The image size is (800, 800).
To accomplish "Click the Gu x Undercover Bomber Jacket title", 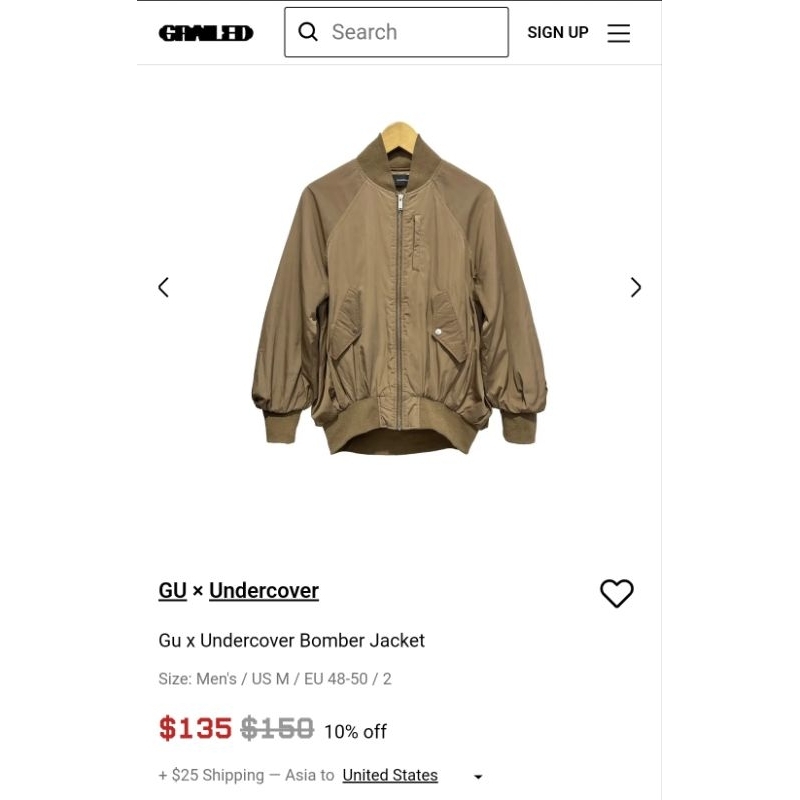I will pyautogui.click(x=291, y=640).
